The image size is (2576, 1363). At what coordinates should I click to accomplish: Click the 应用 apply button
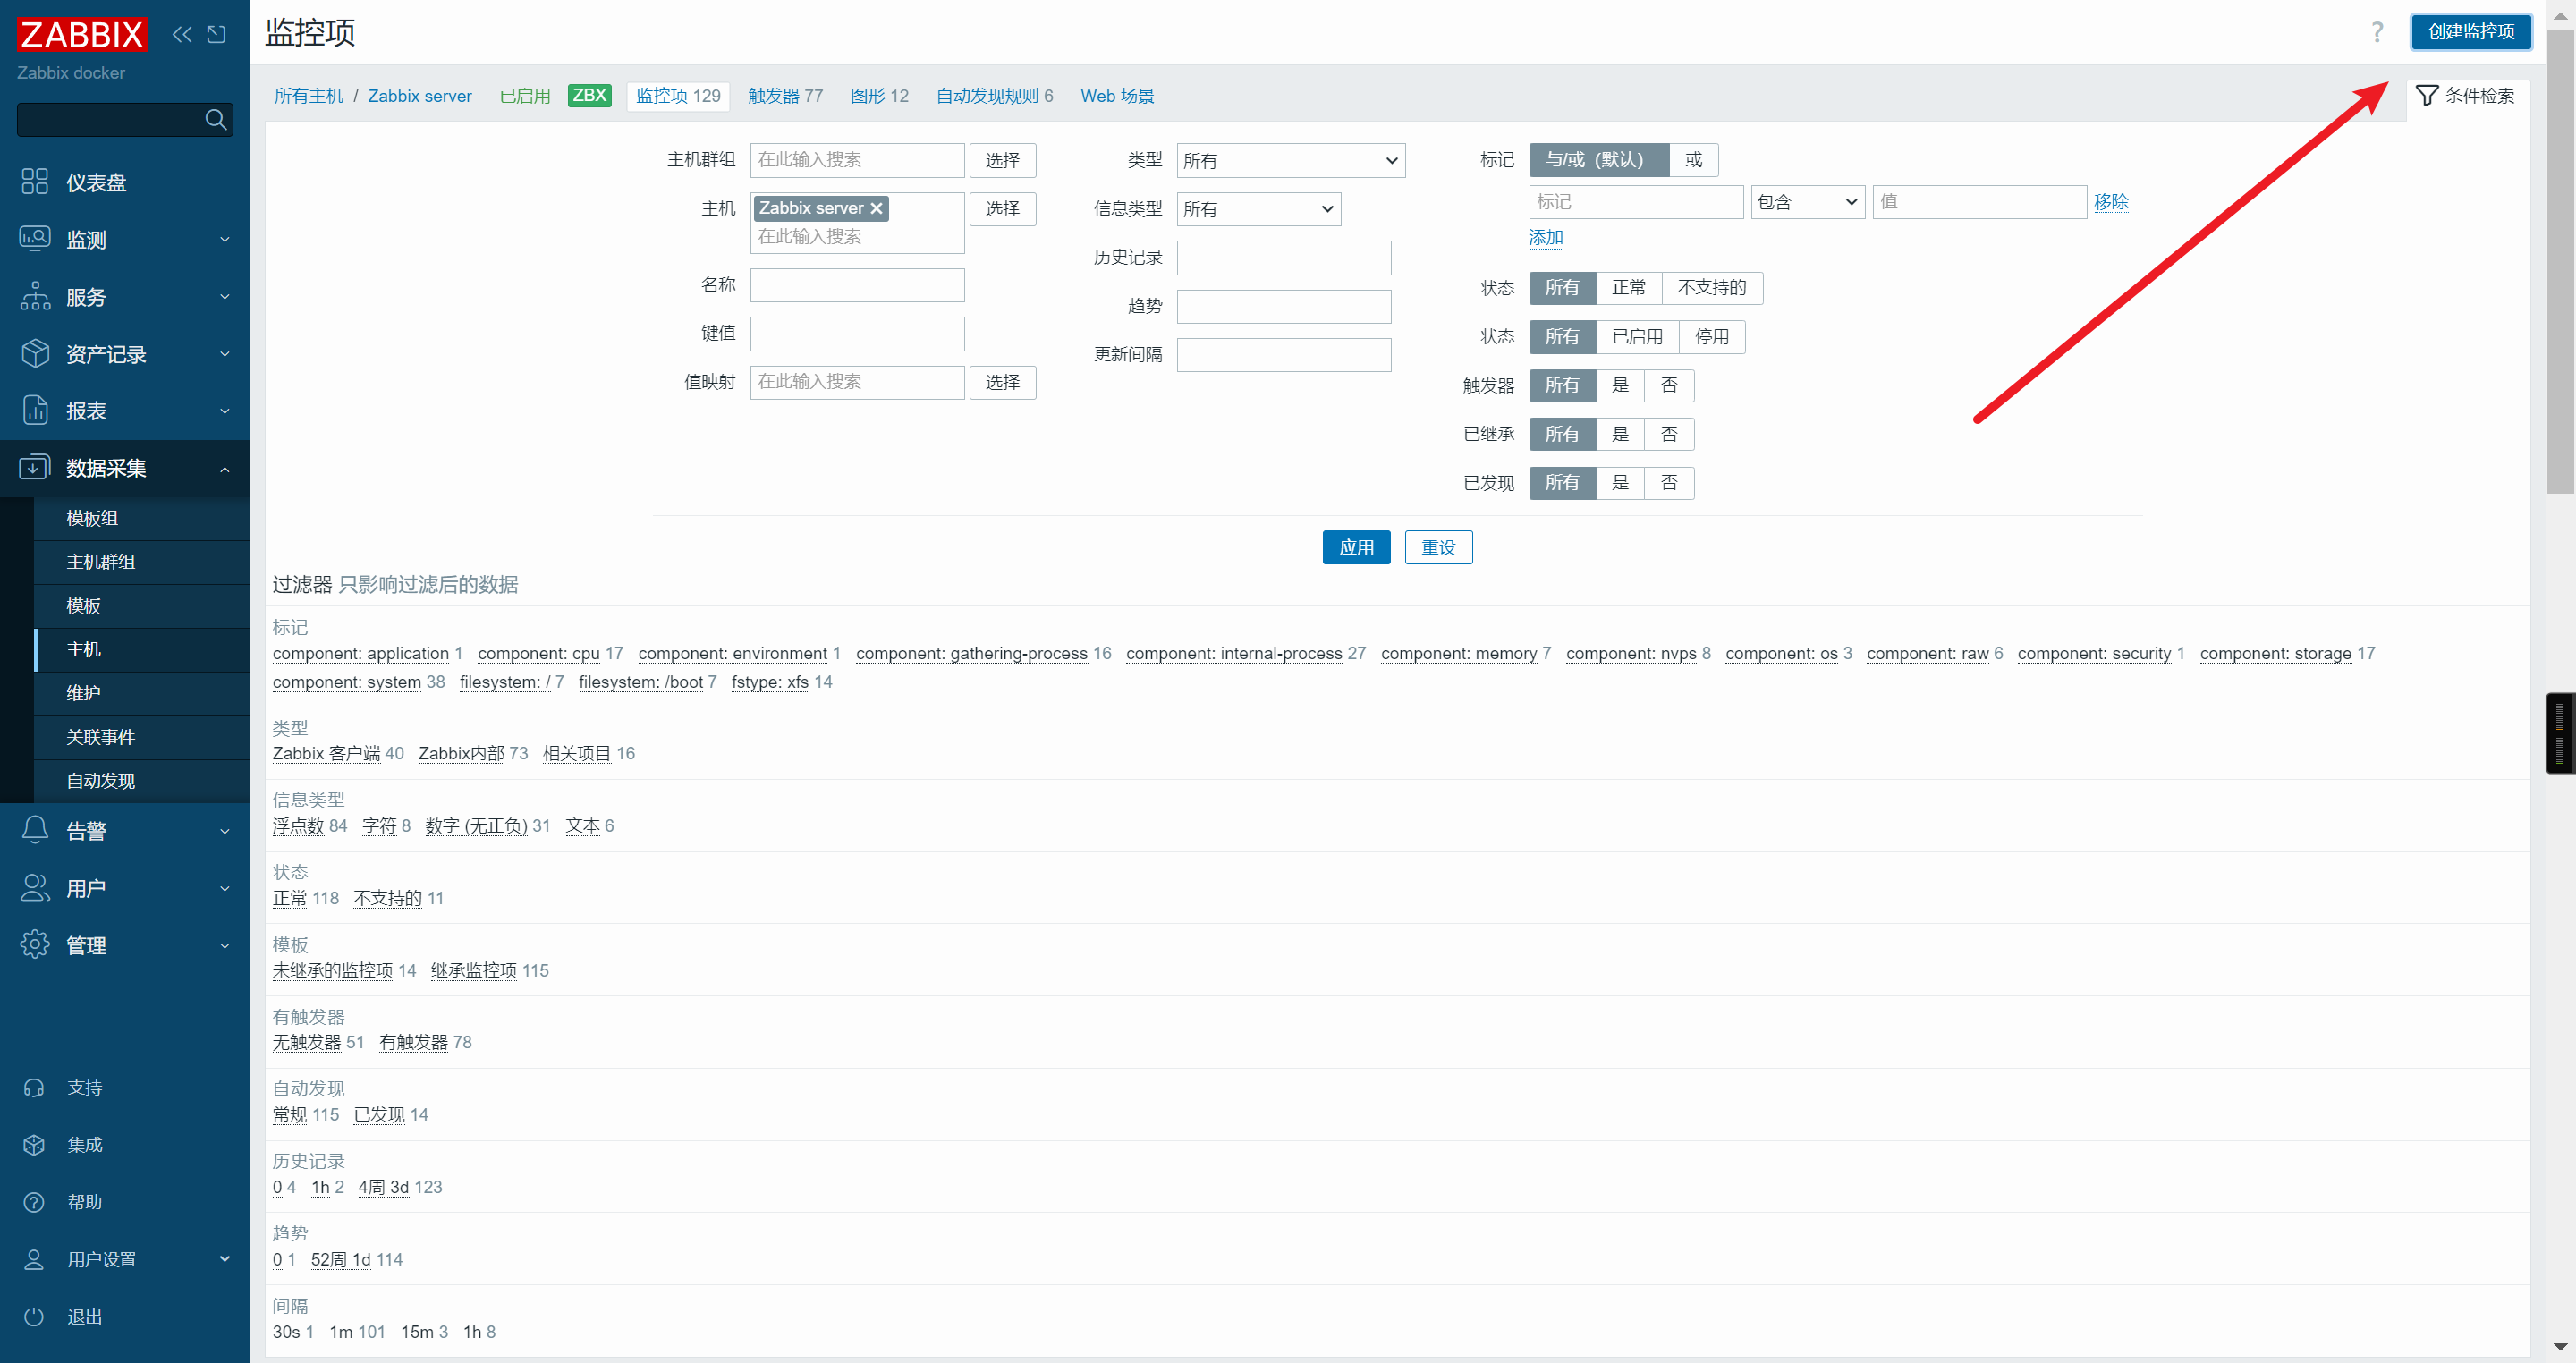click(1356, 547)
